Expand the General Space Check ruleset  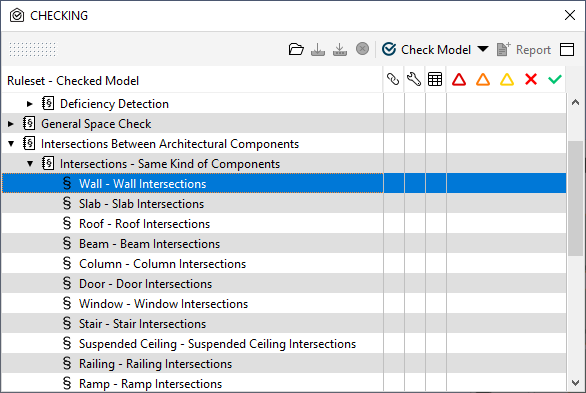11,124
